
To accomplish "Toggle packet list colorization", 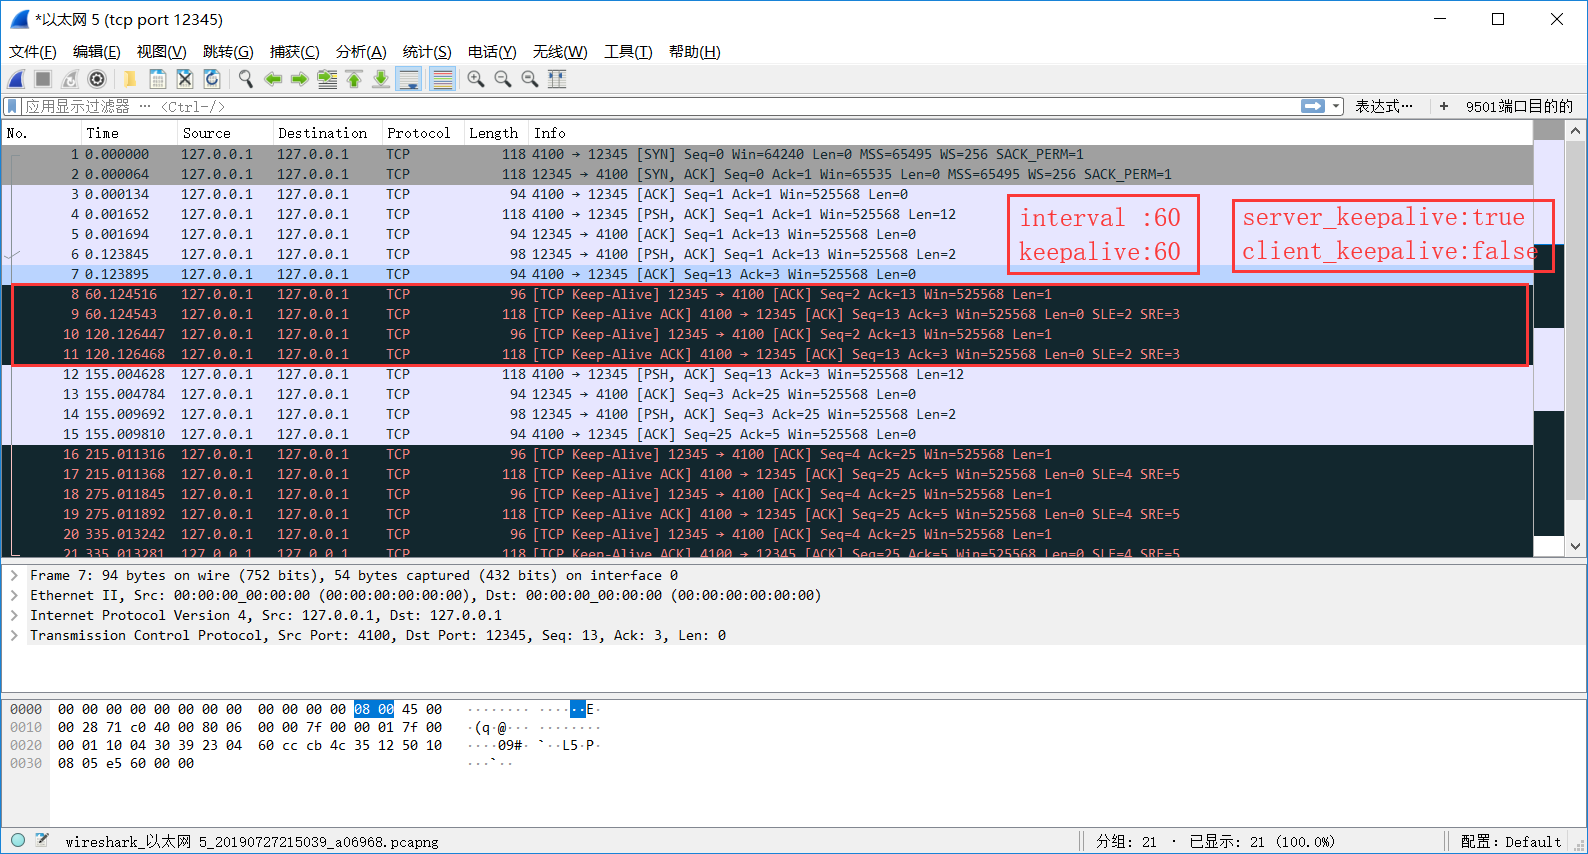I will [x=443, y=79].
